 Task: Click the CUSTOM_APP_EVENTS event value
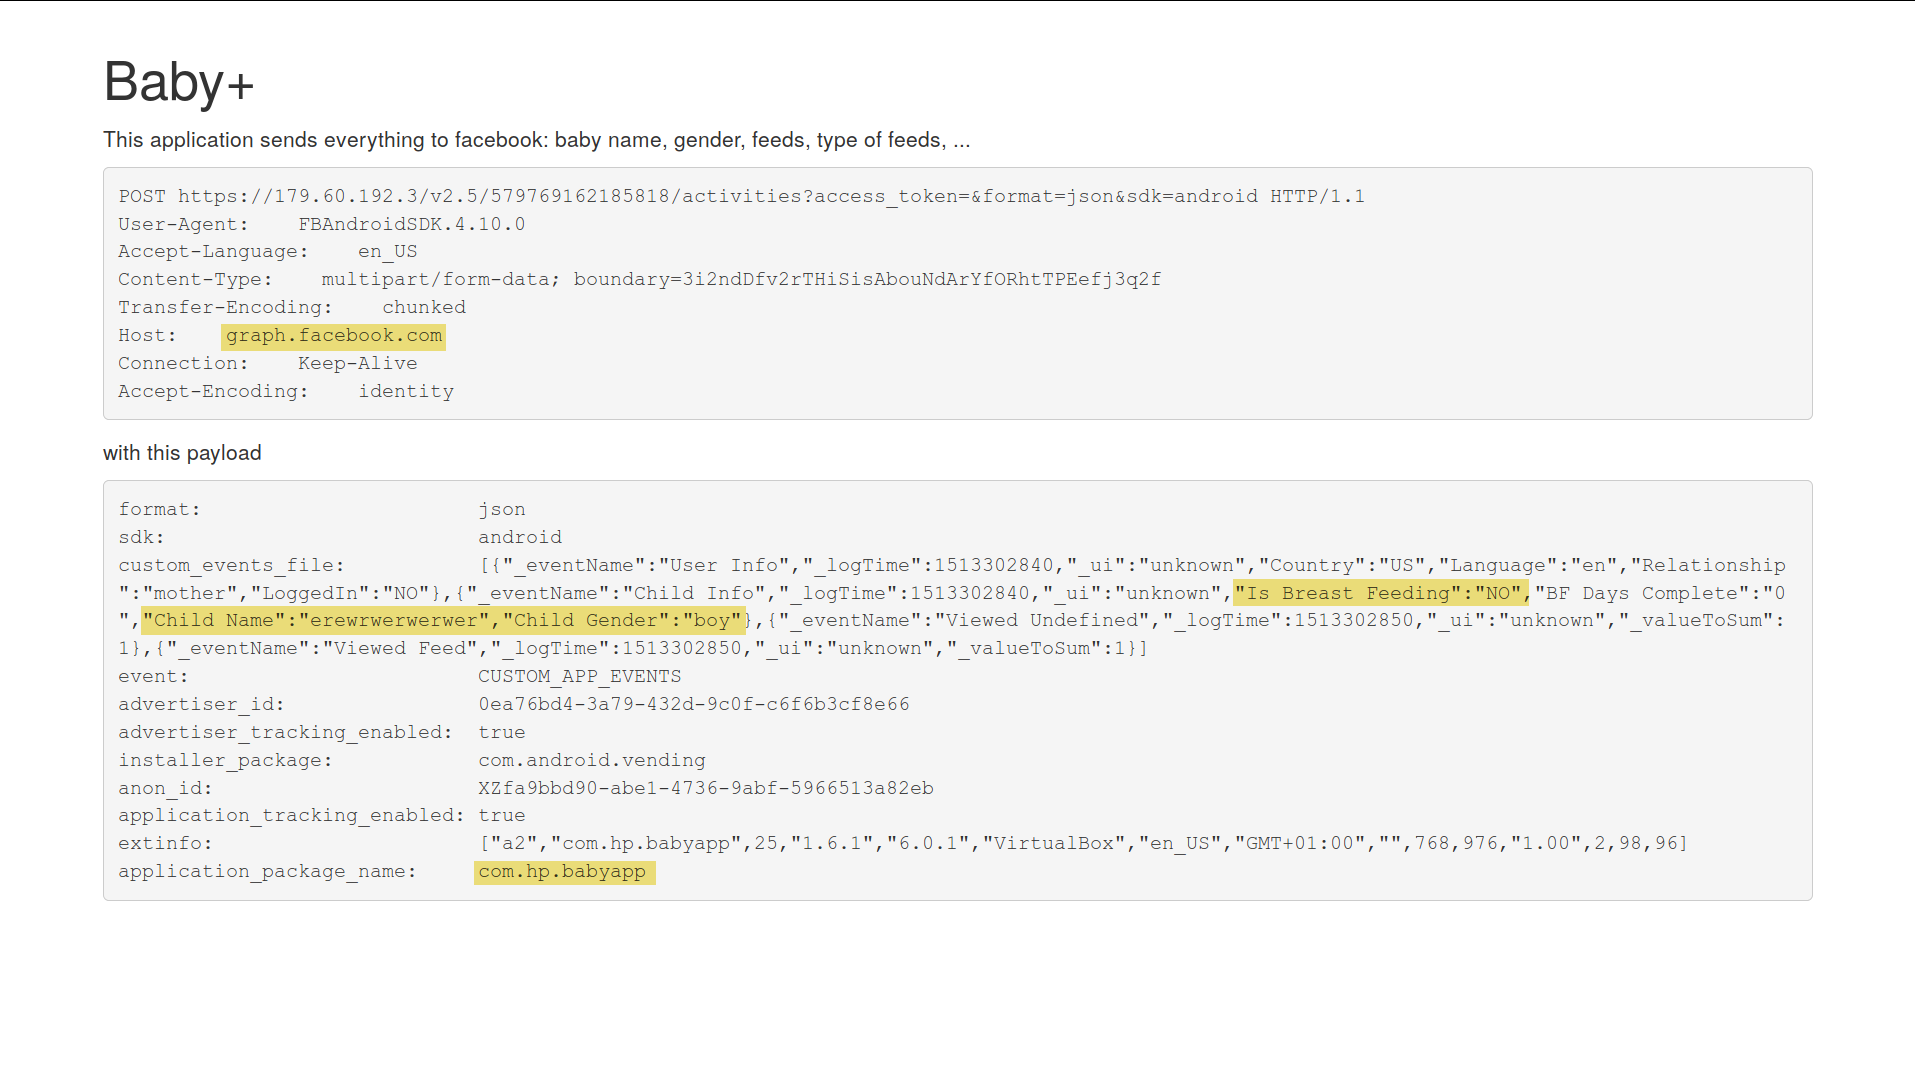tap(580, 677)
